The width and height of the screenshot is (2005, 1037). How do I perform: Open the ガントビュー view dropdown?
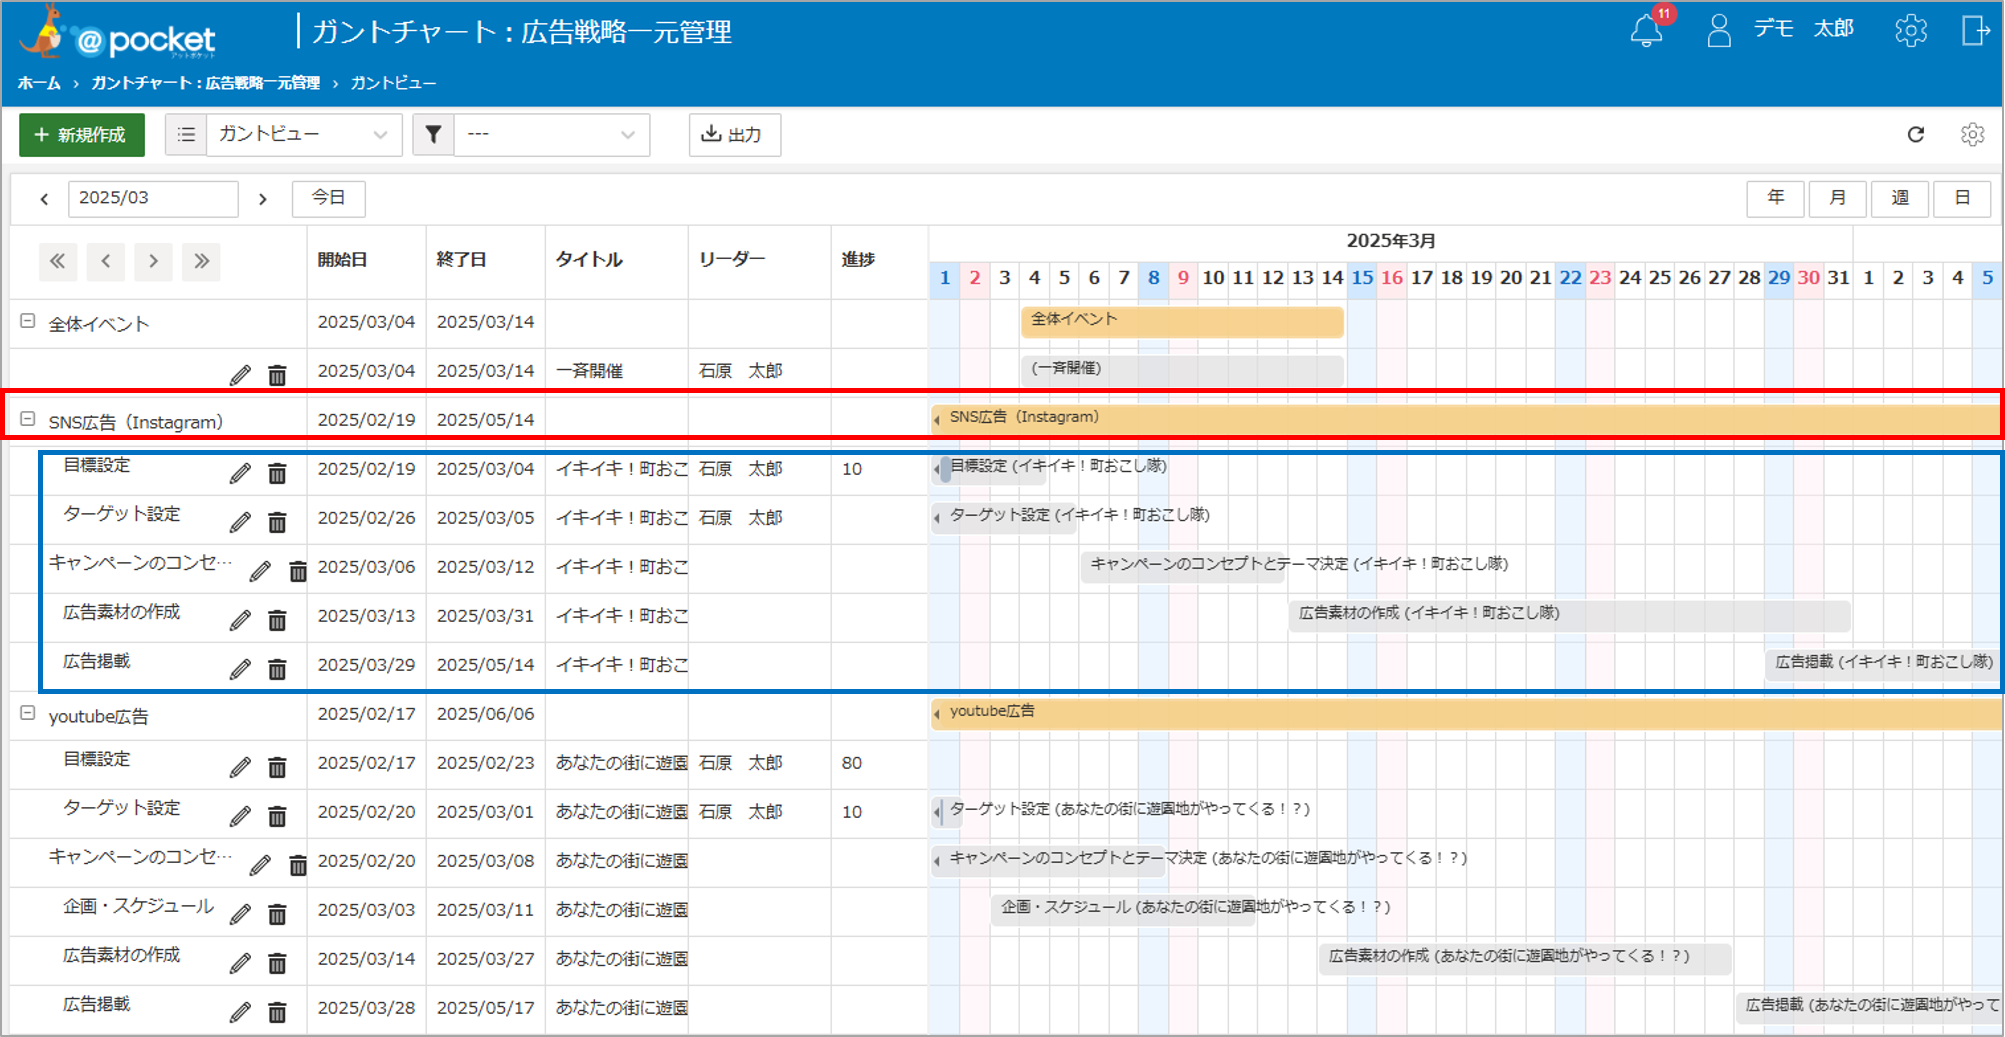pos(304,134)
